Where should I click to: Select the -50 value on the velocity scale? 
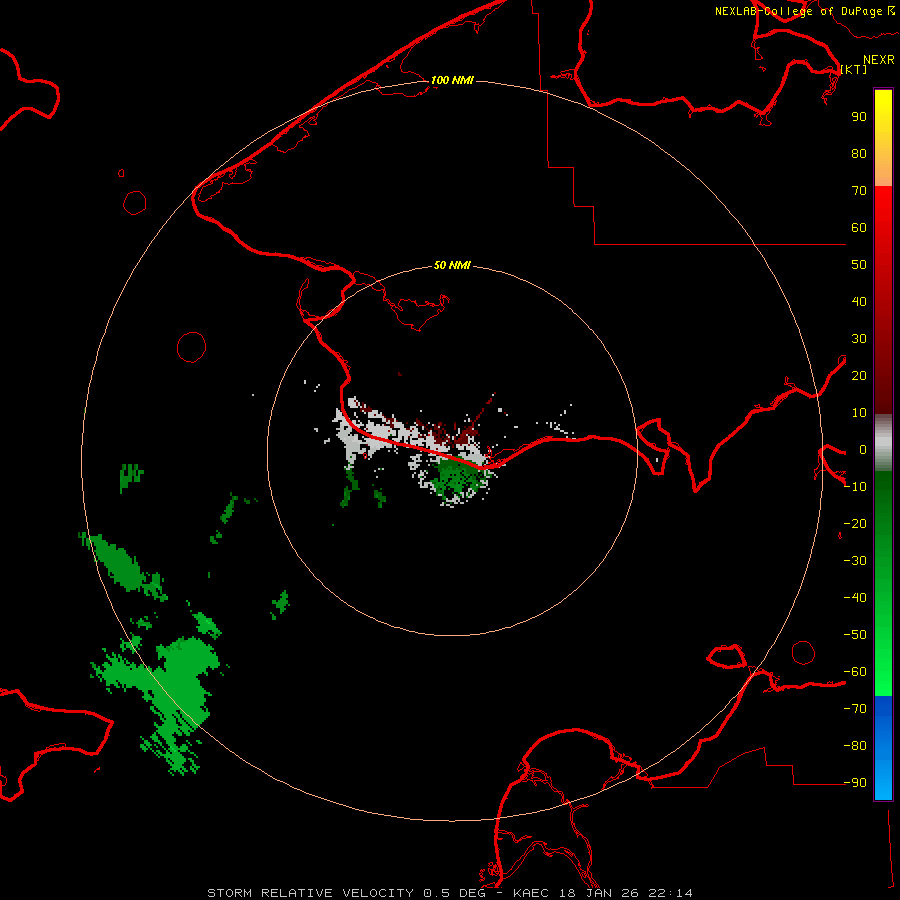(x=855, y=635)
